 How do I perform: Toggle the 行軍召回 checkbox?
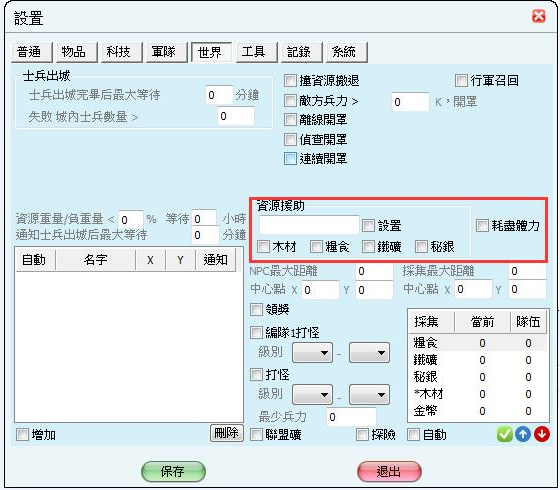point(461,80)
